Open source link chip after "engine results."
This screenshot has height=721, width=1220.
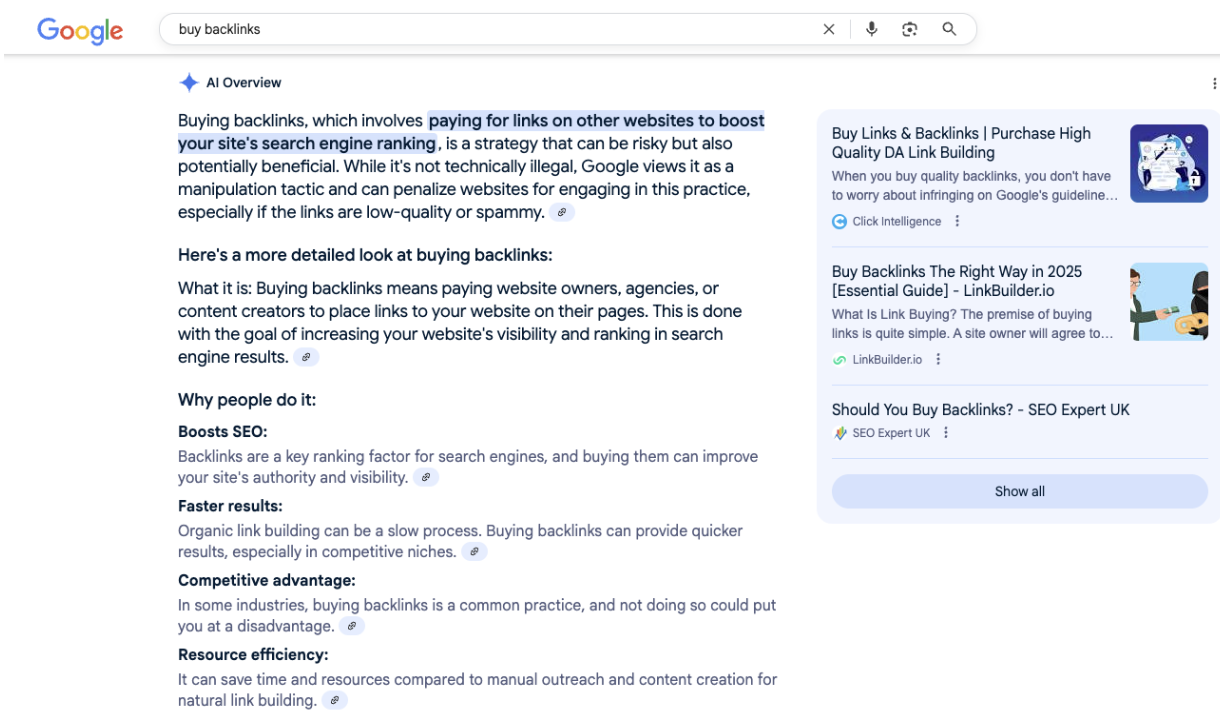tap(306, 357)
